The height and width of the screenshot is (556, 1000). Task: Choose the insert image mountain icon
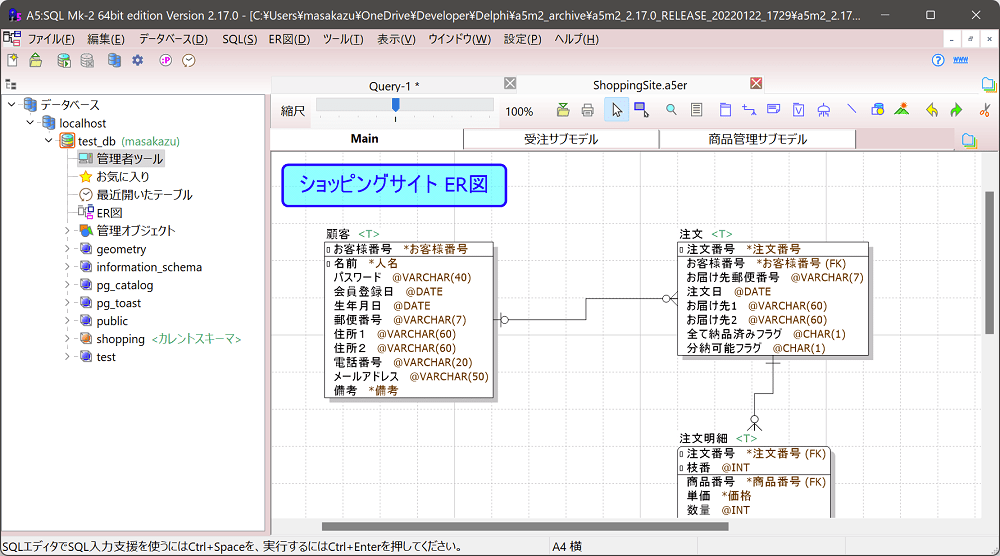902,109
